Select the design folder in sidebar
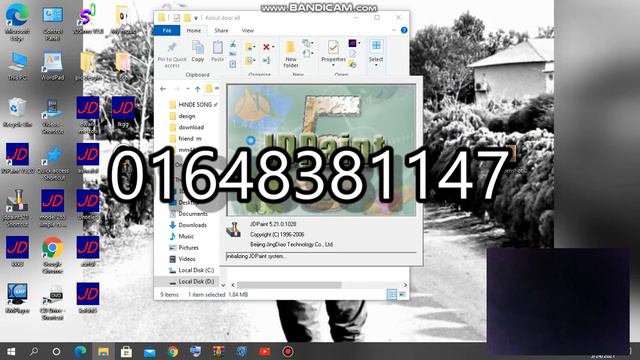Screen dimensions: 640x360 click(x=182, y=116)
